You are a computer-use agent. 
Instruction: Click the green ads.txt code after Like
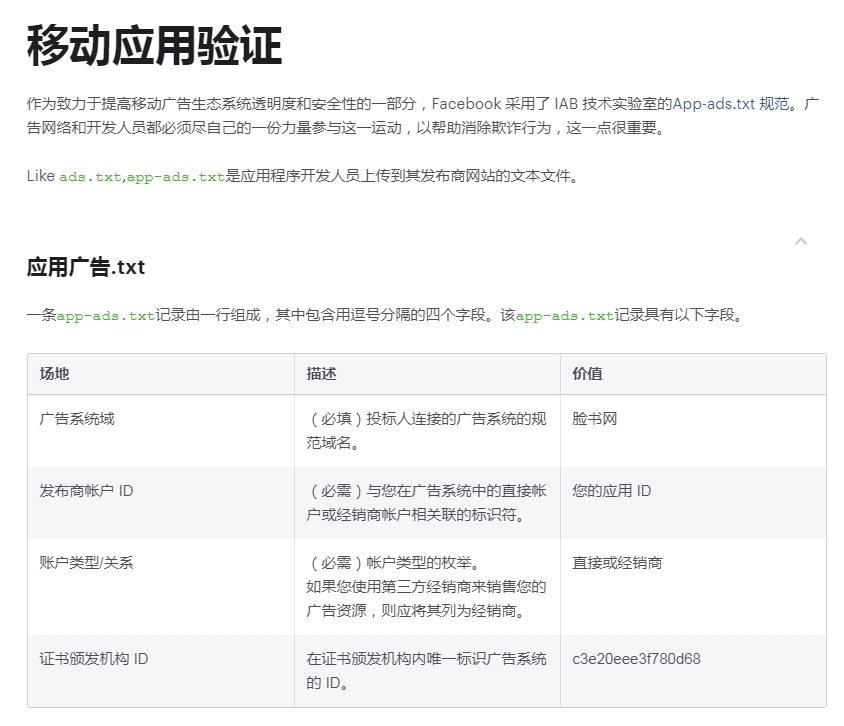coord(90,177)
